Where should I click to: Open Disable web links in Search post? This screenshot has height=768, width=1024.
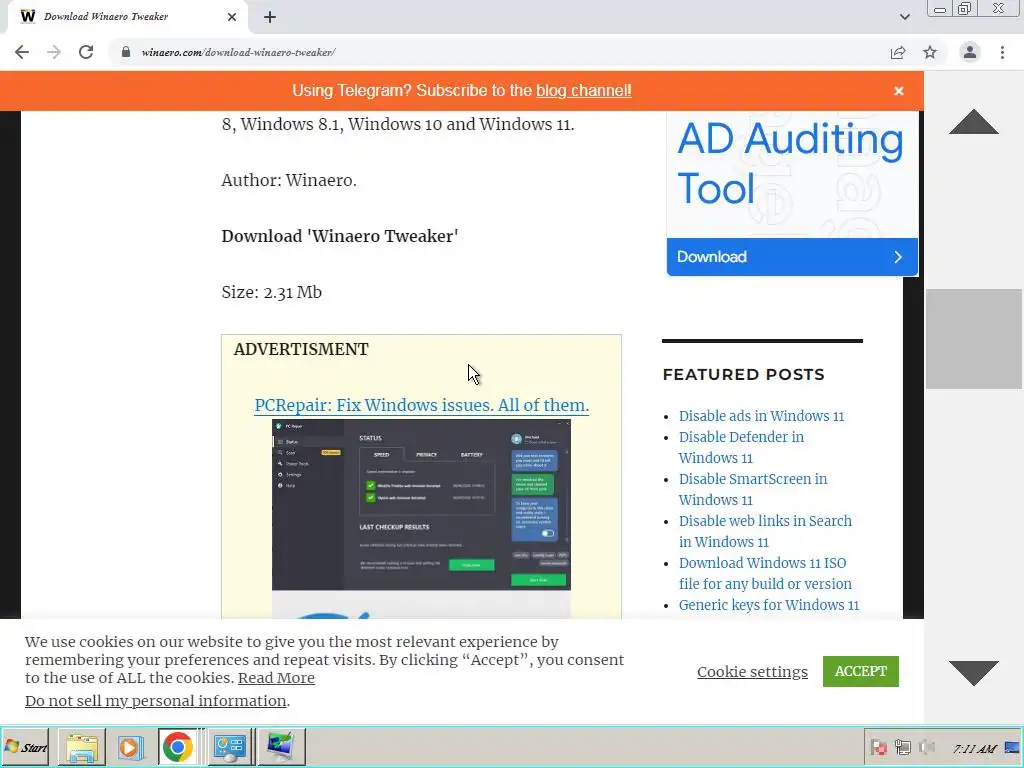(x=765, y=531)
